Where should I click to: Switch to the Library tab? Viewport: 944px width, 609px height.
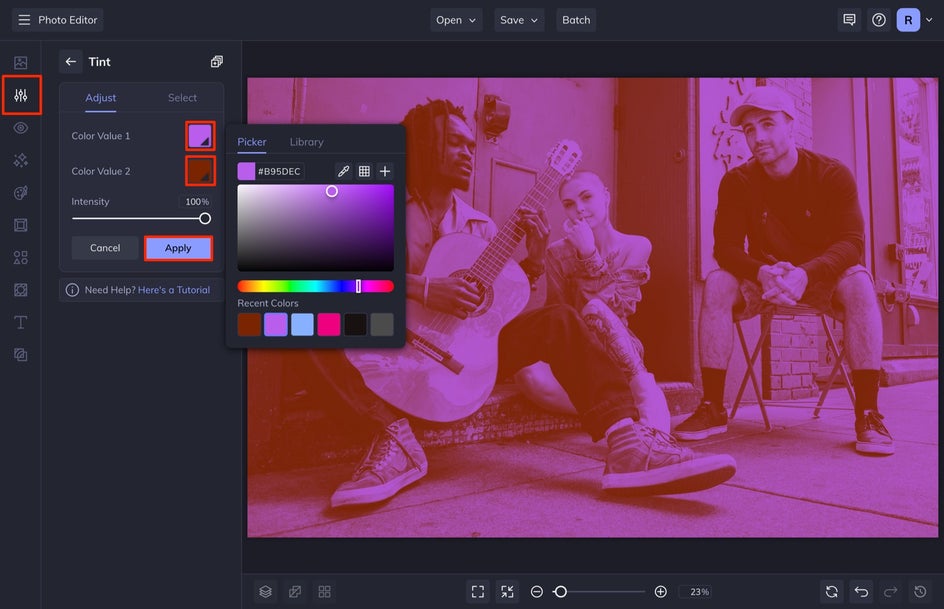pos(306,142)
